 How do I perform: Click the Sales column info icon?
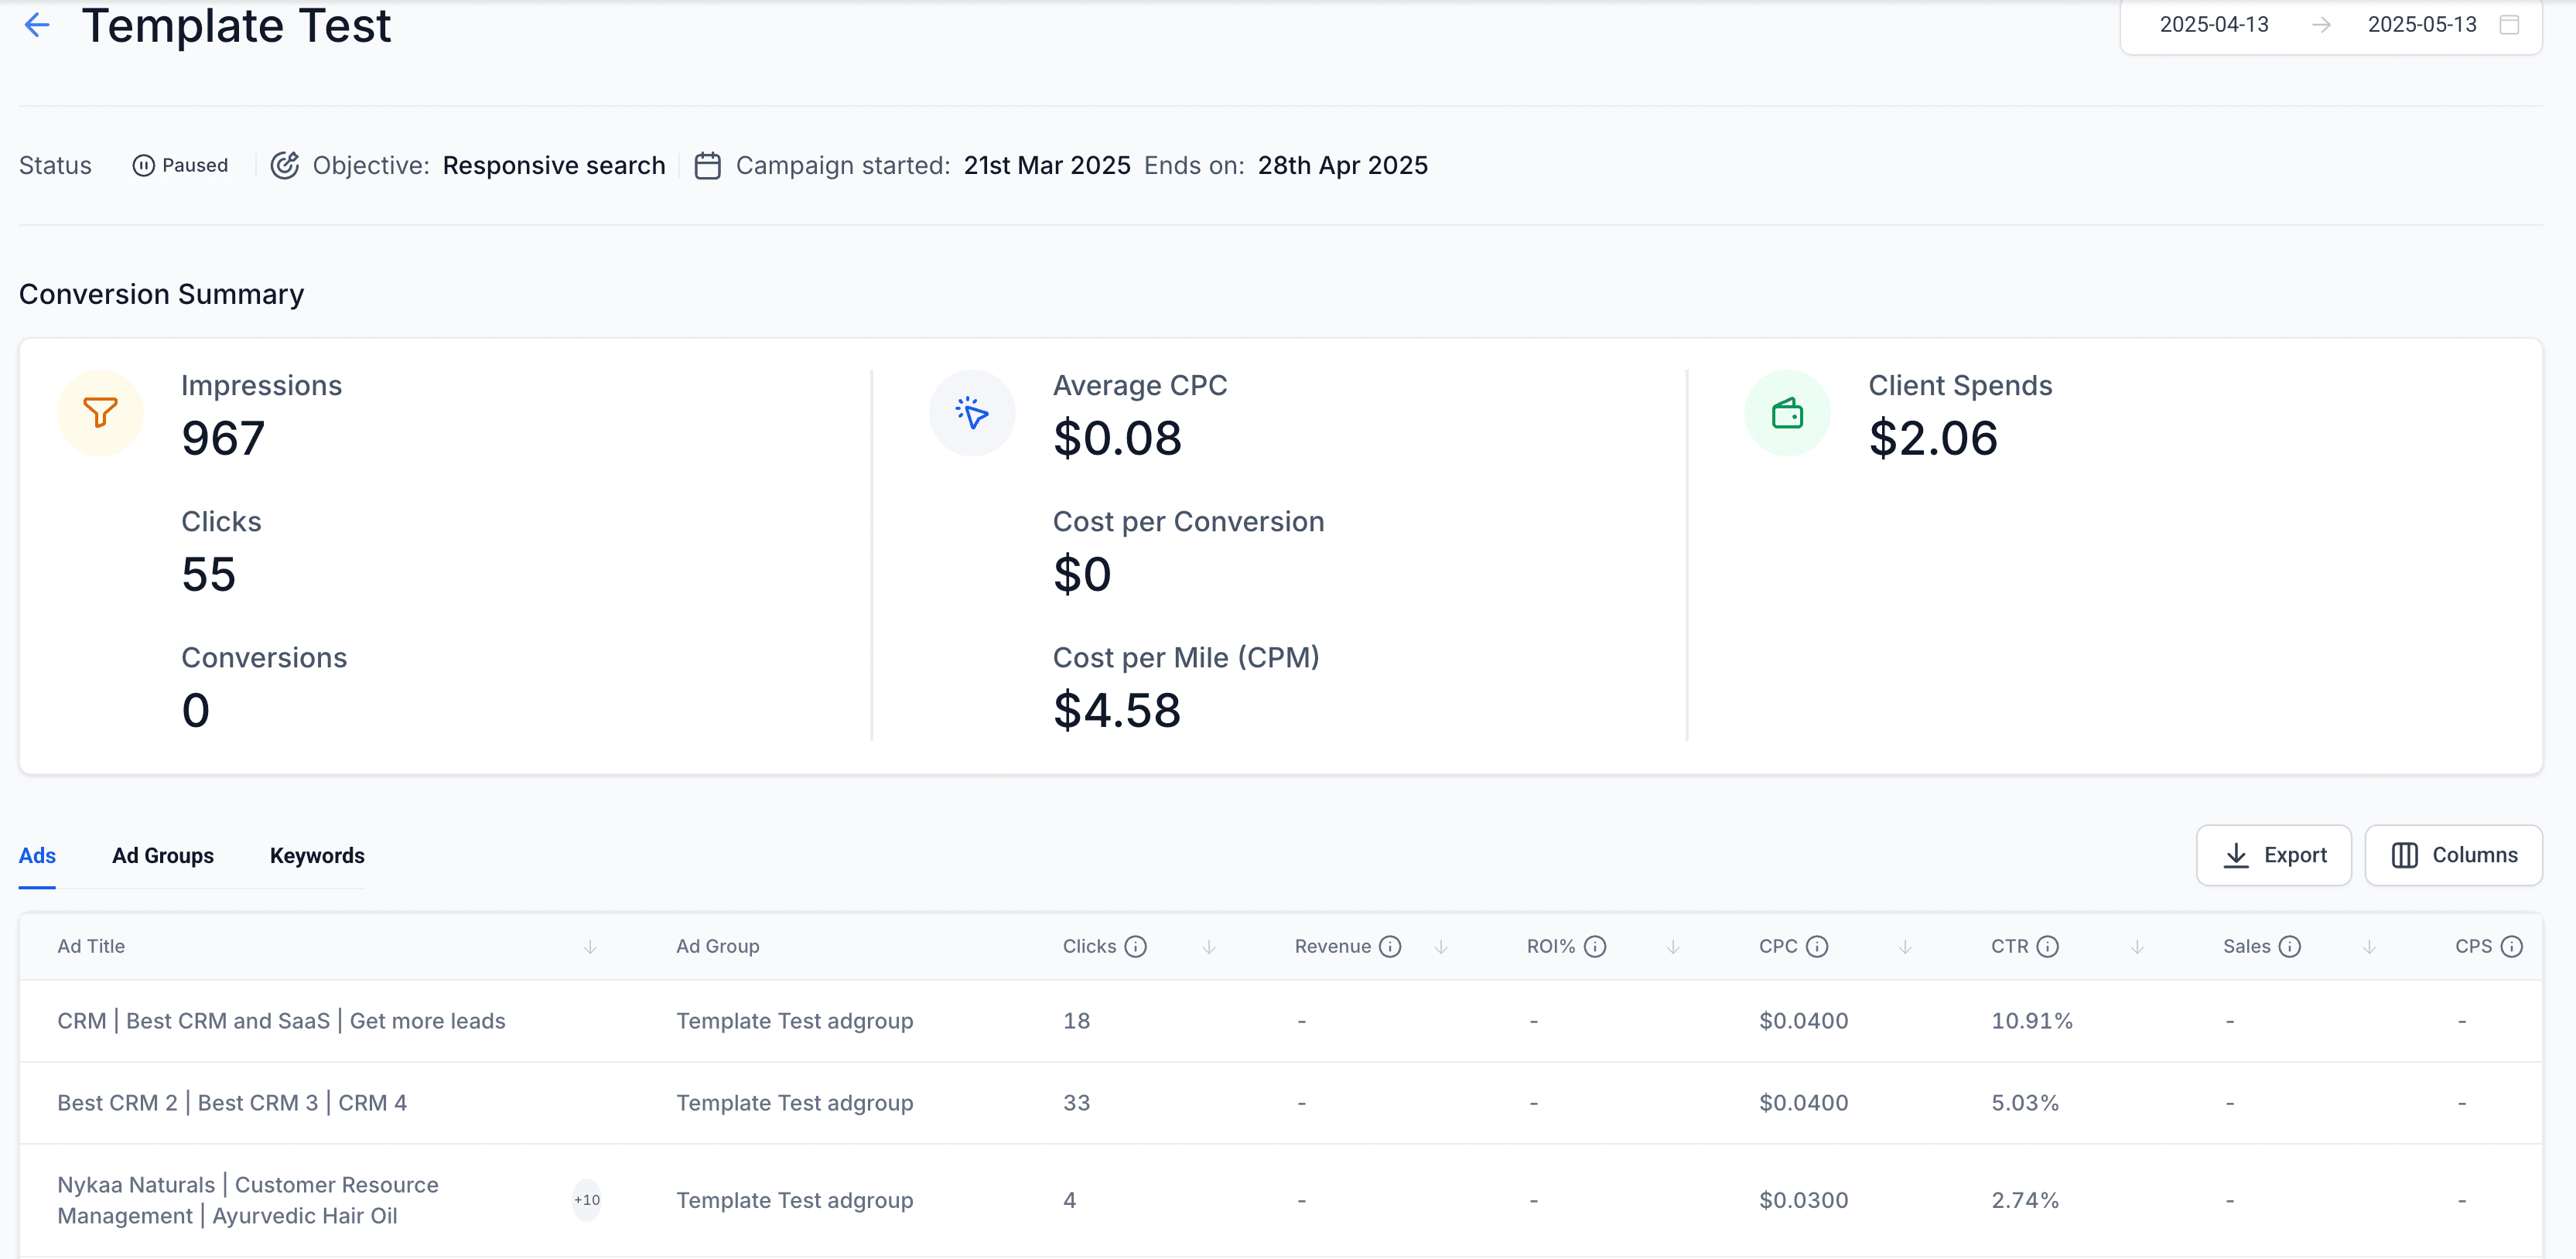pyautogui.click(x=2289, y=946)
